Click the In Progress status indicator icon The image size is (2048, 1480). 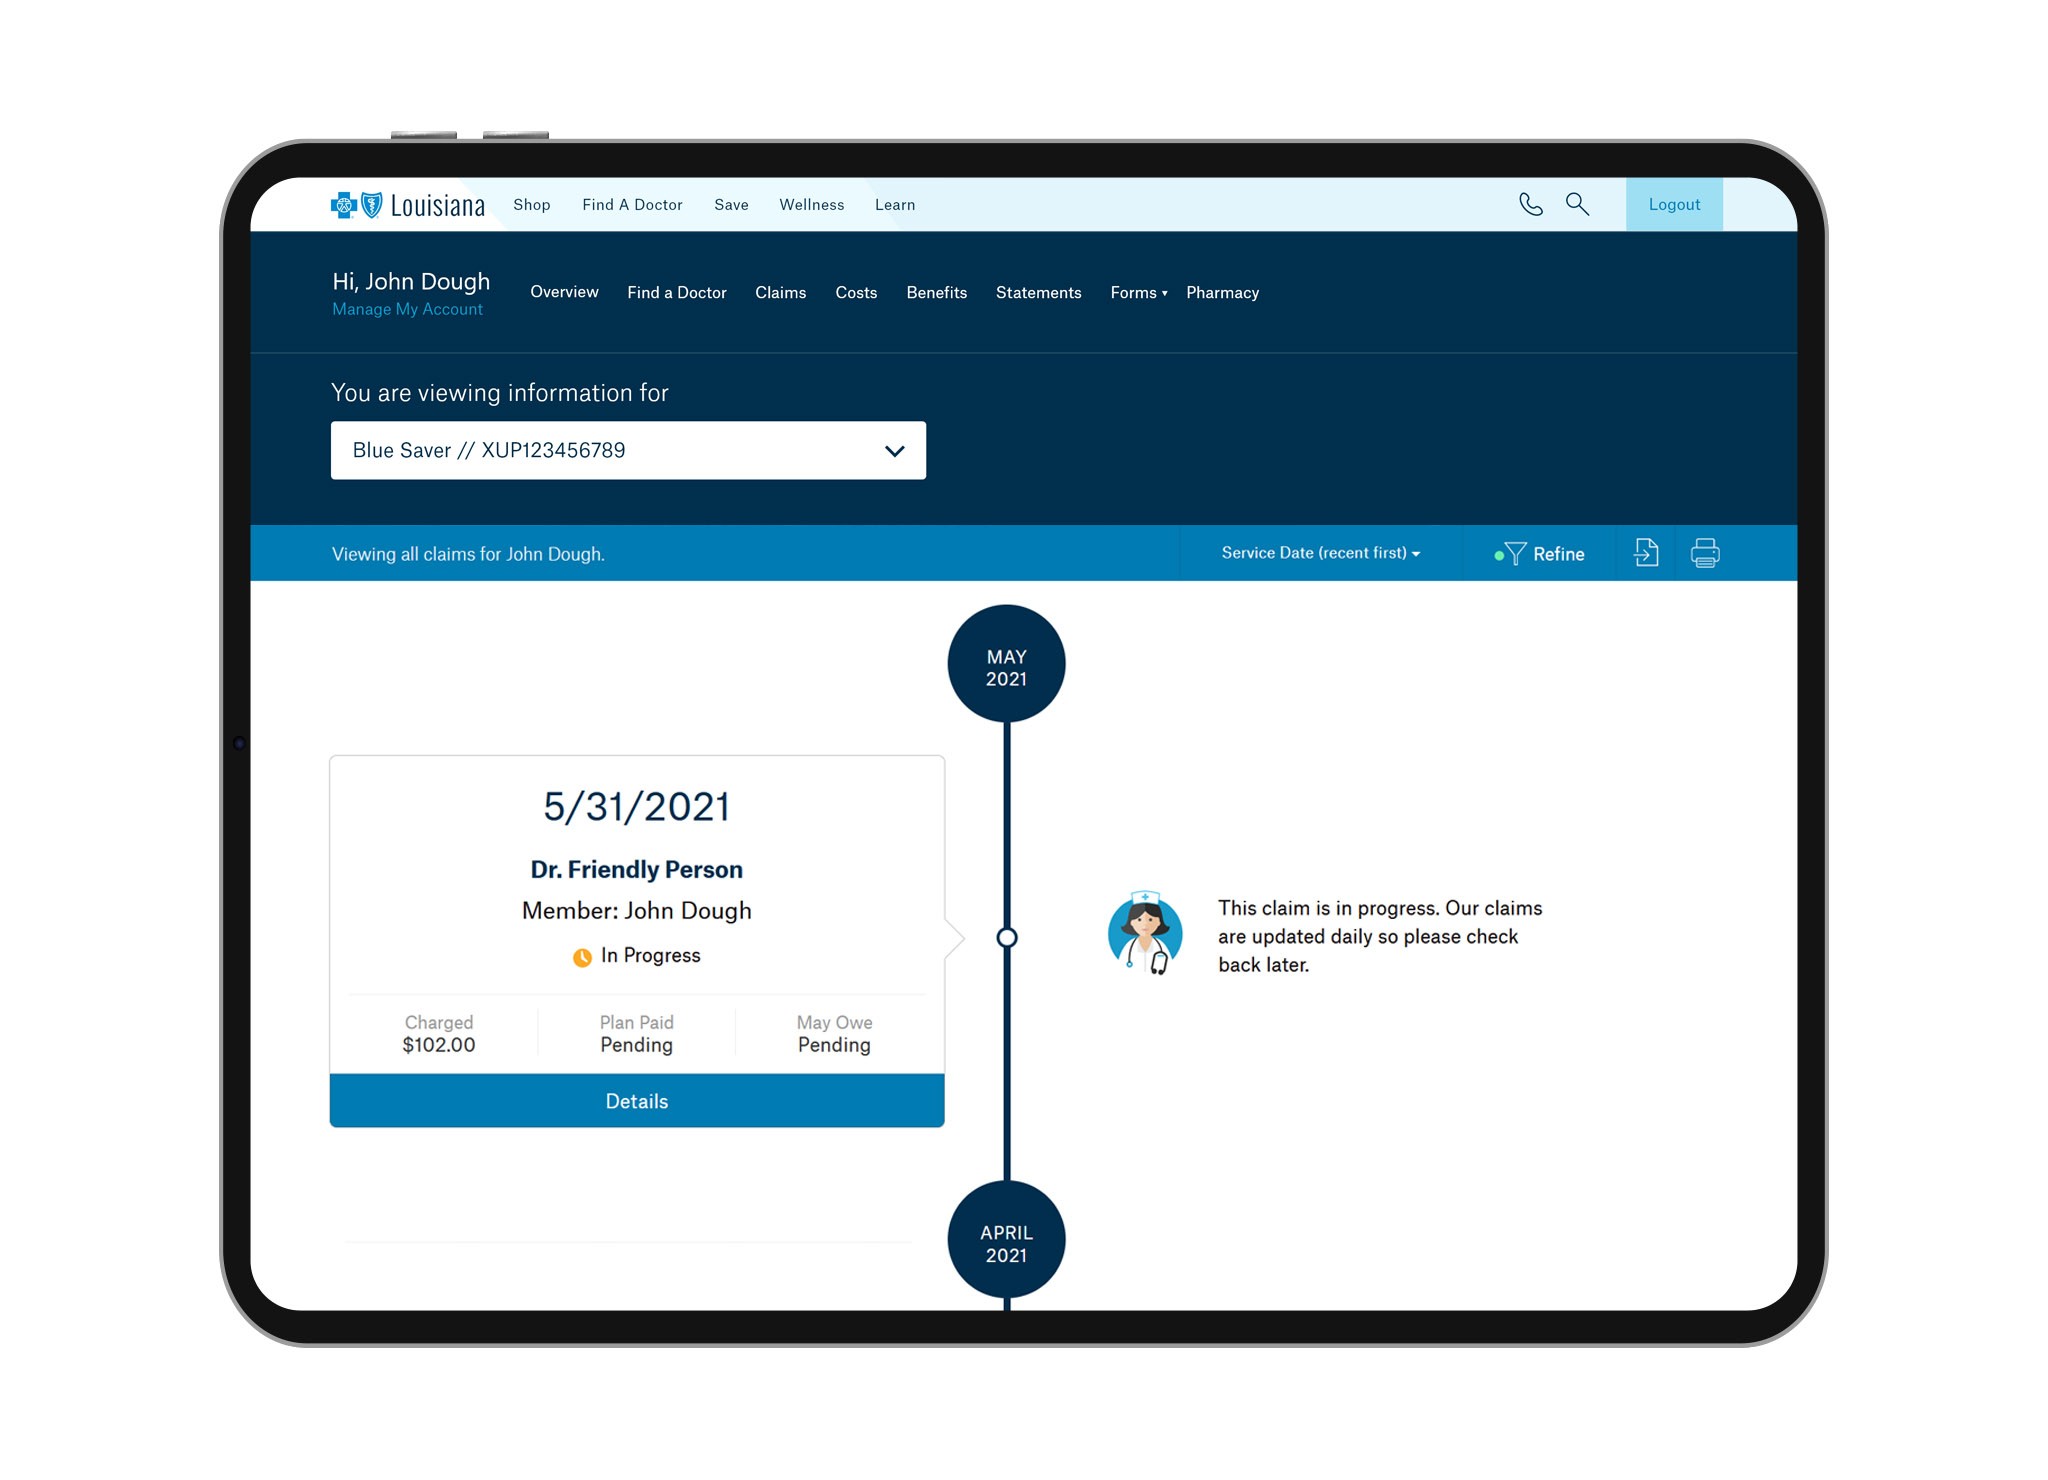point(577,955)
